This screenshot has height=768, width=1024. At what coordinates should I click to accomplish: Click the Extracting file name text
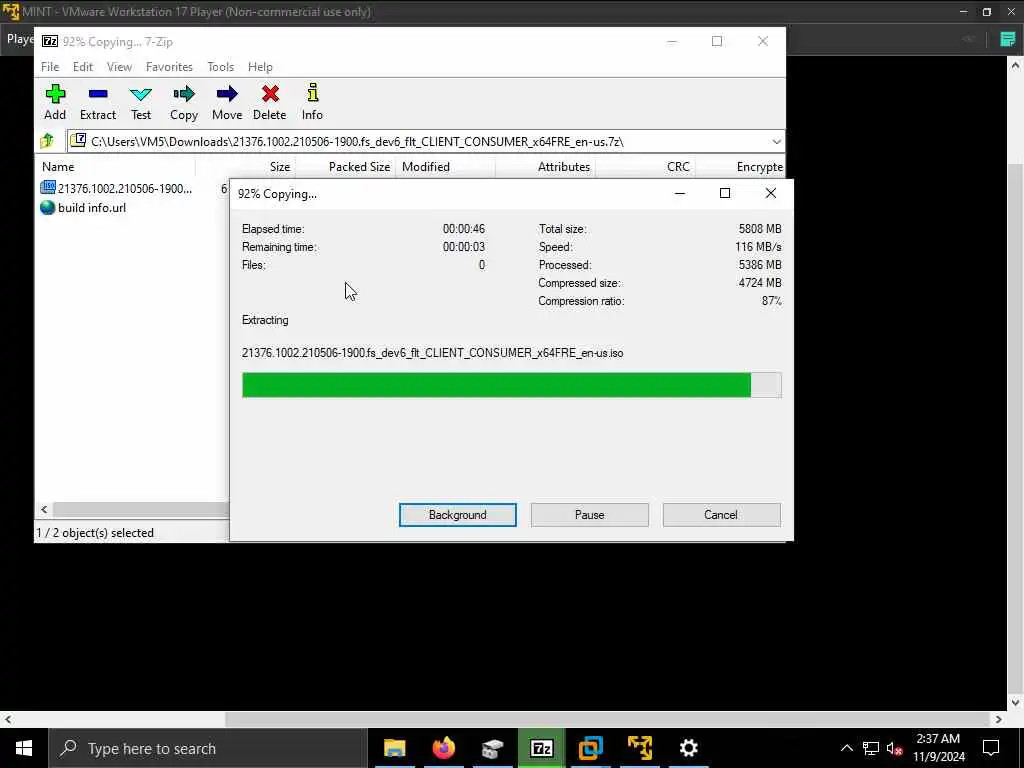pyautogui.click(x=432, y=353)
